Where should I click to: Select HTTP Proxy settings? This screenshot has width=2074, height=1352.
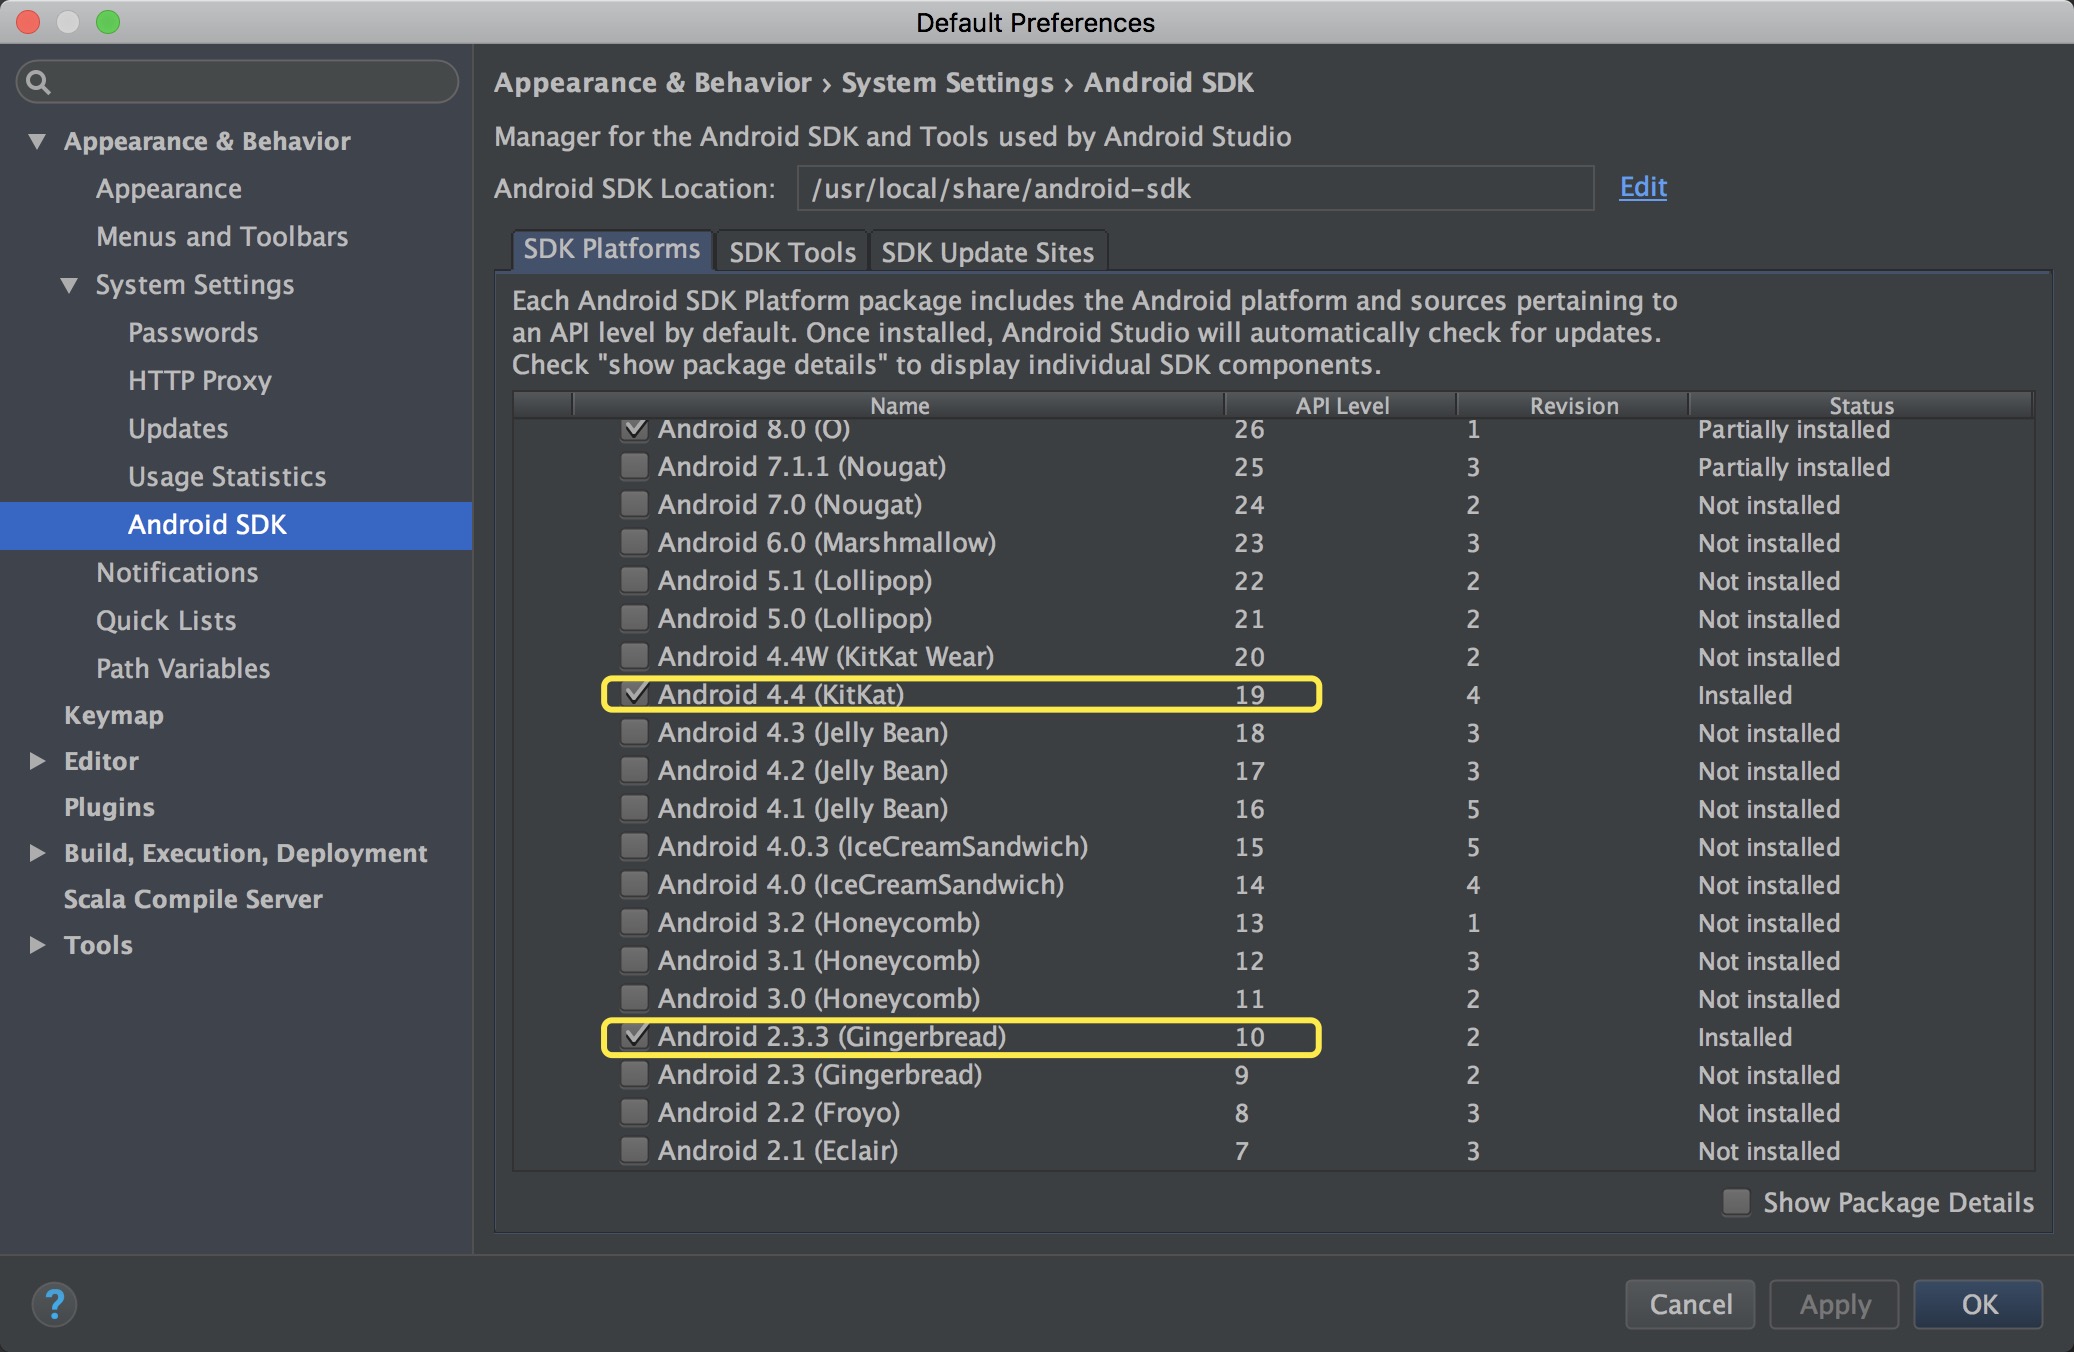[200, 381]
